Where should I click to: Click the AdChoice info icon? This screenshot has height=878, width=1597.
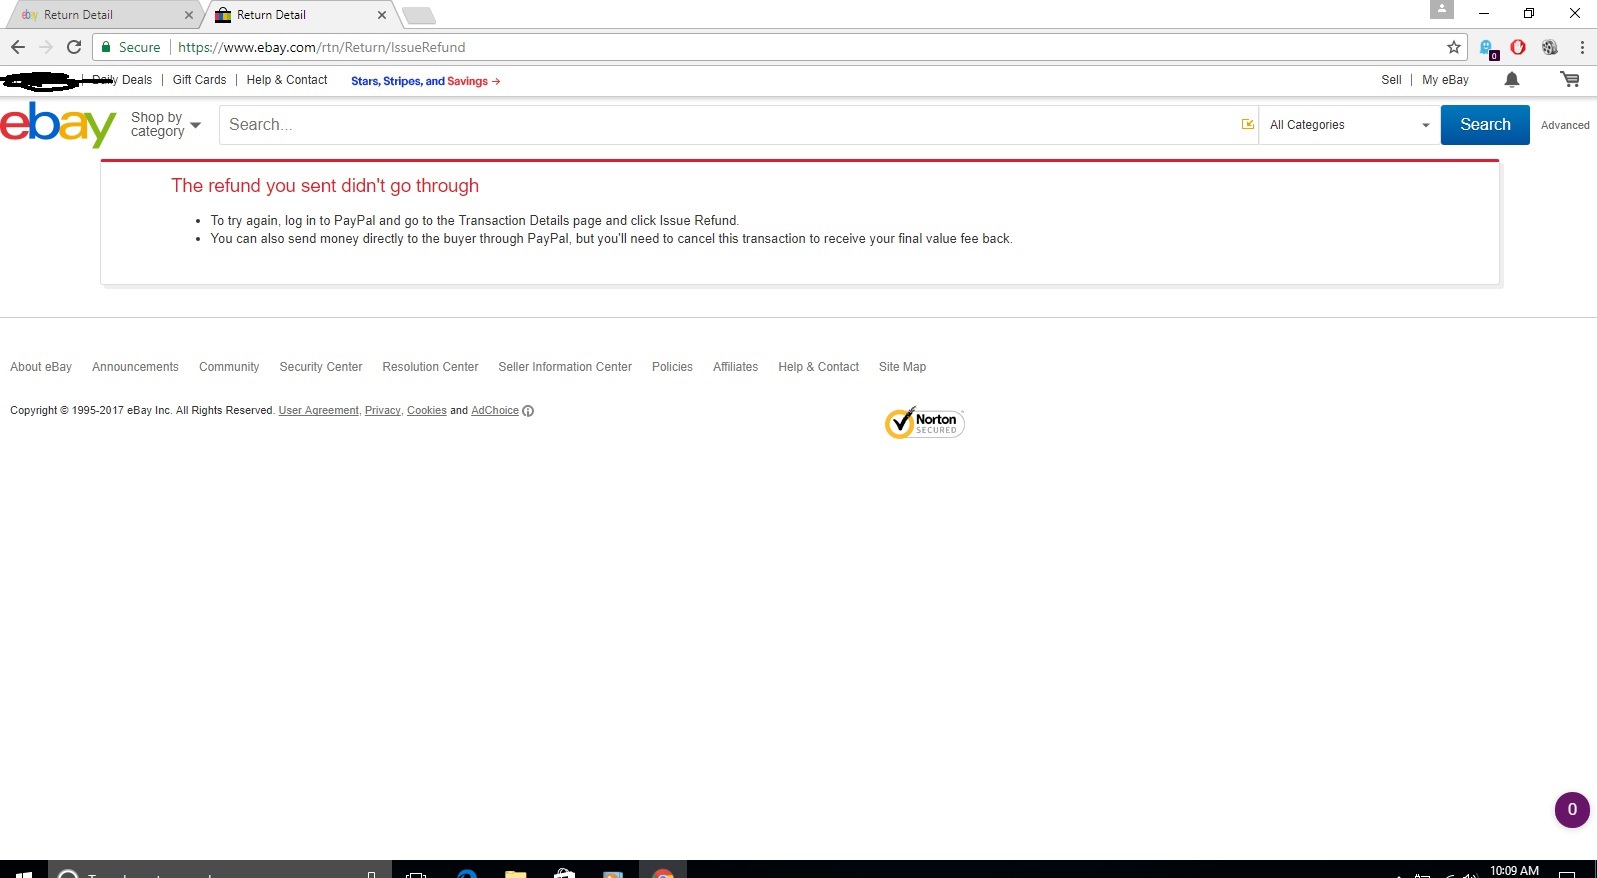coord(528,411)
